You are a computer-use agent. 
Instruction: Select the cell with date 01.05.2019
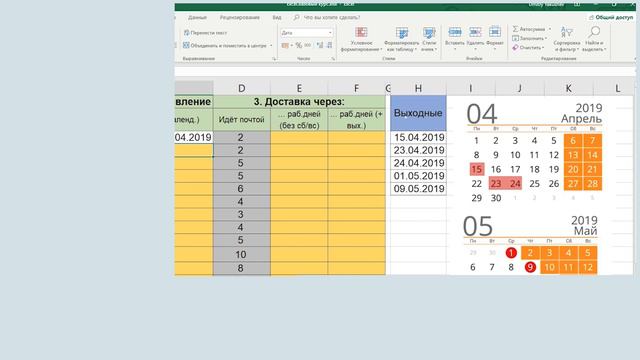pos(418,176)
